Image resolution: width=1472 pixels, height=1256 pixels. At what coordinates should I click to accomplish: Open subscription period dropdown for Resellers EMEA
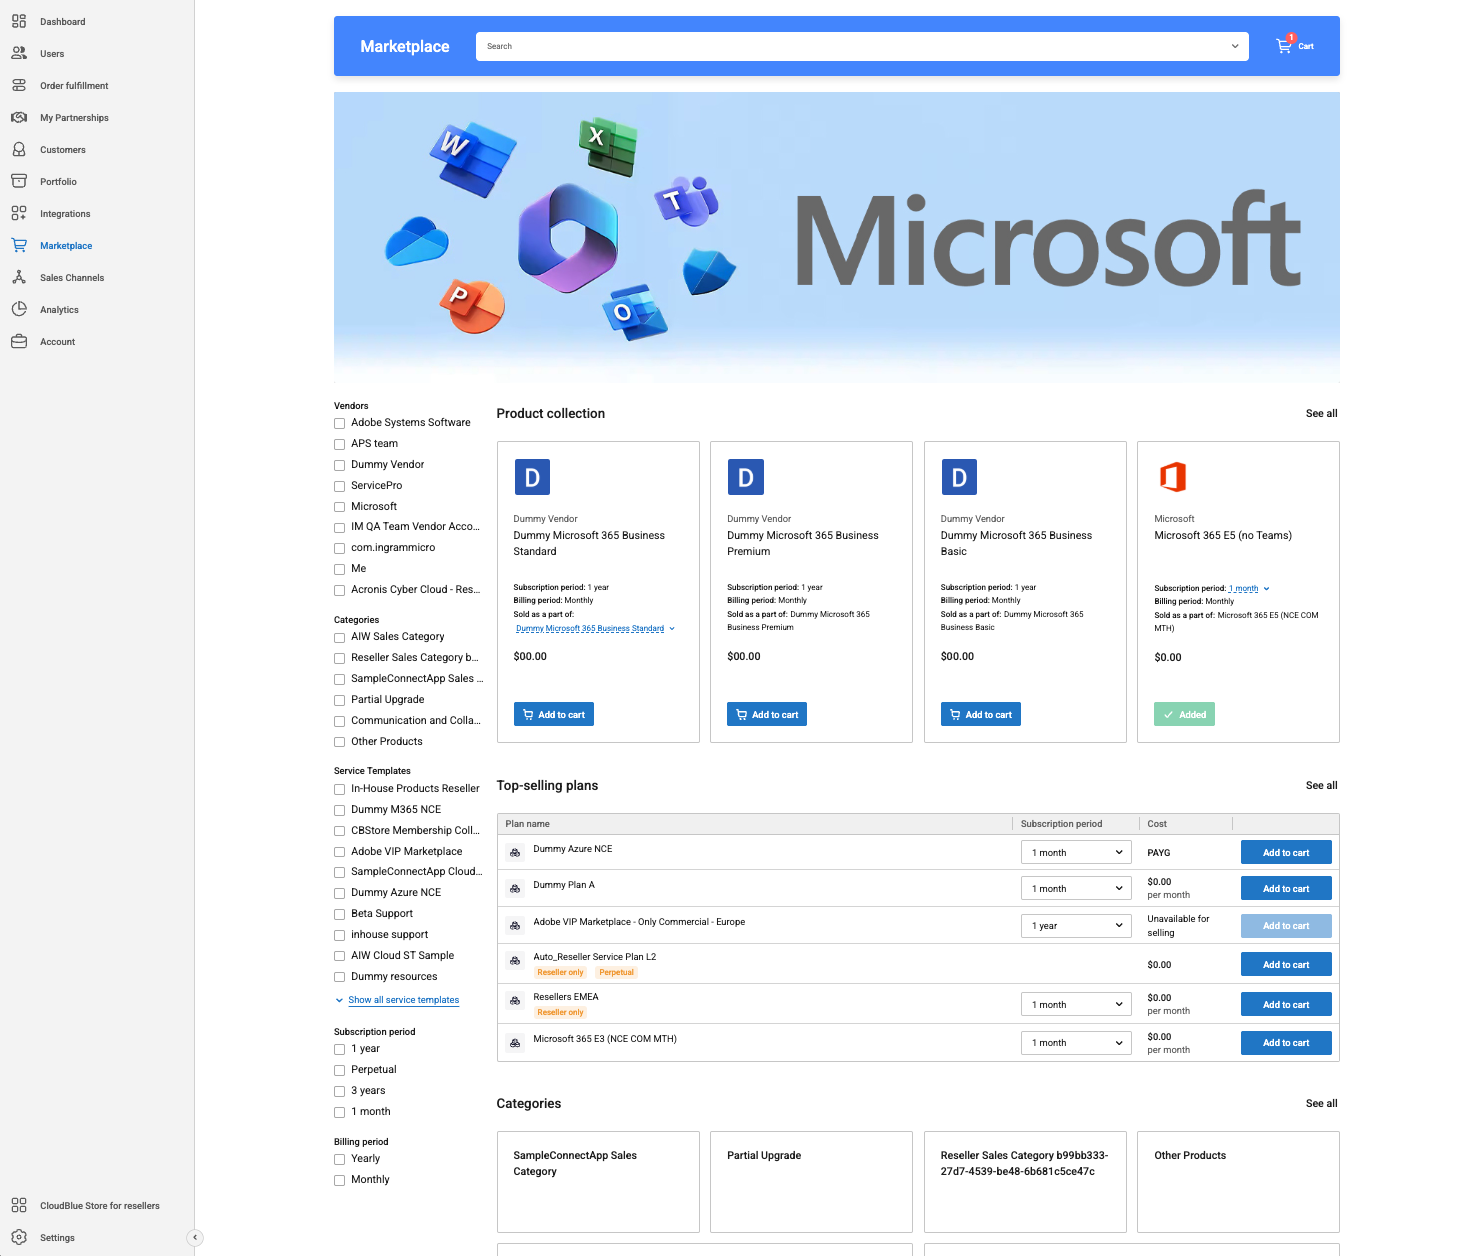[x=1076, y=1004]
